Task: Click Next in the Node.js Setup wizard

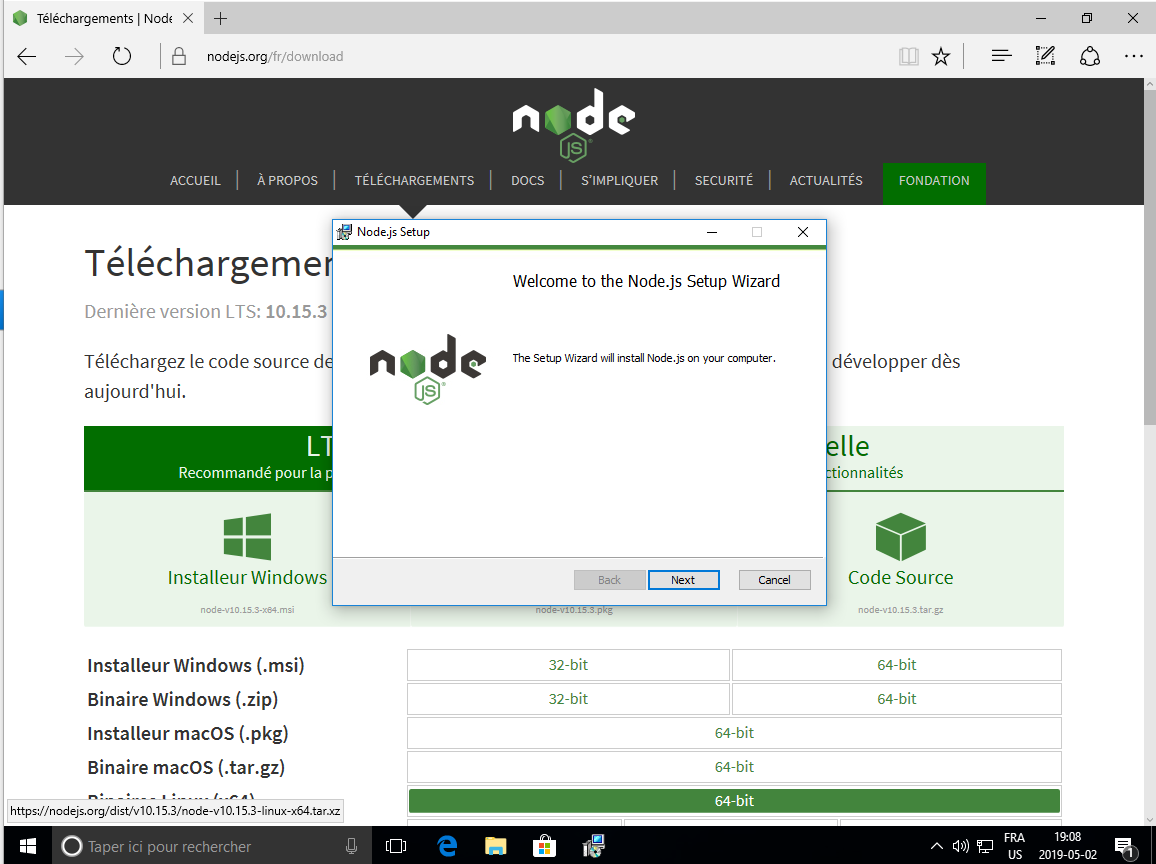Action: (683, 580)
